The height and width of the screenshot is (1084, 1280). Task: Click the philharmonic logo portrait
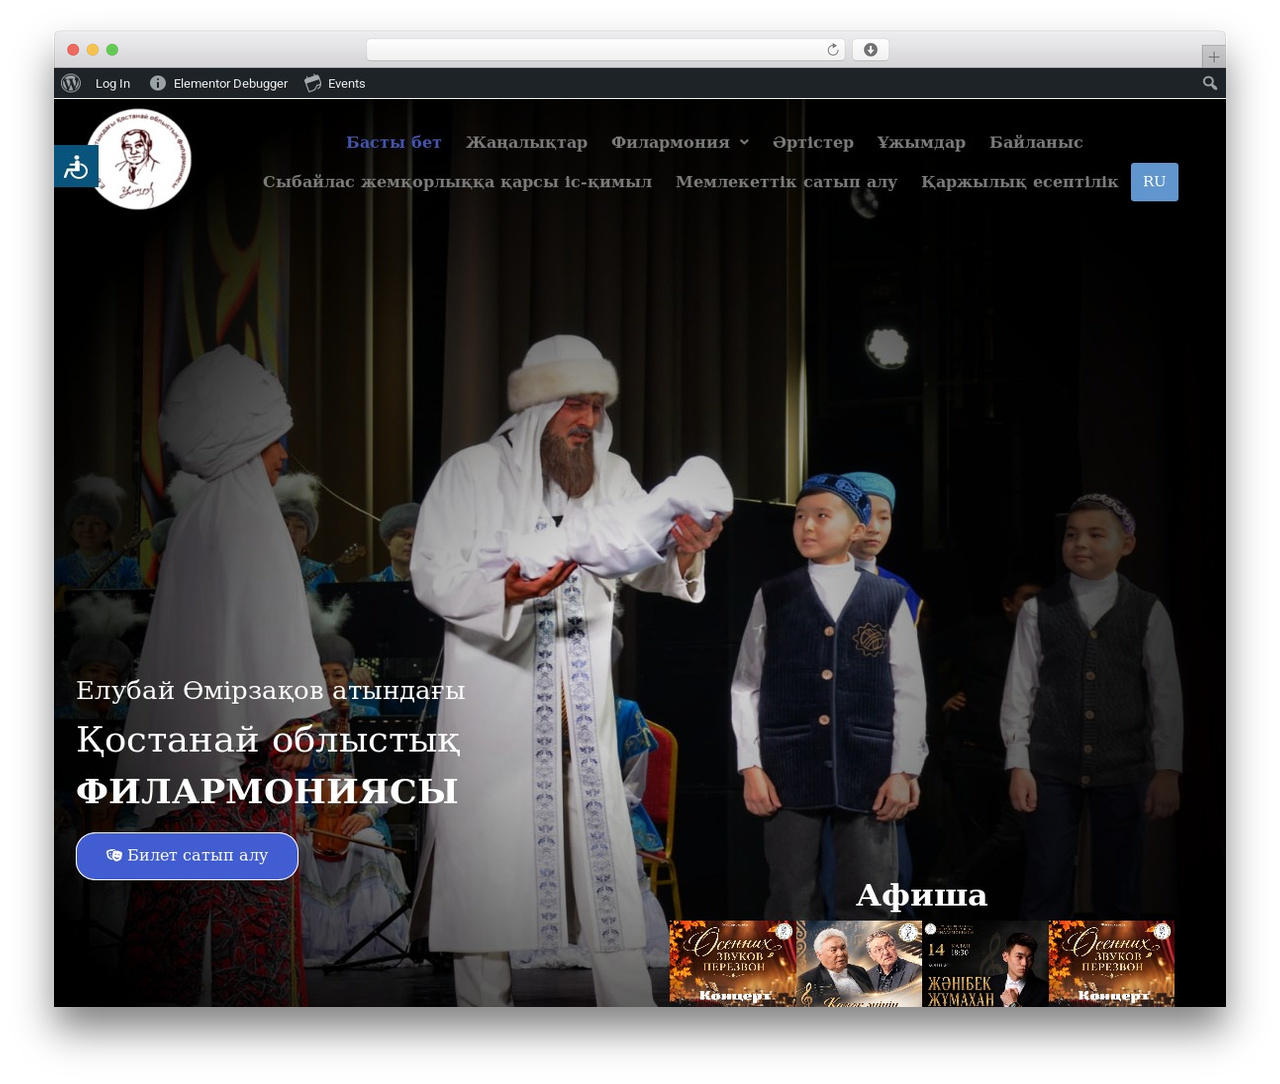point(139,159)
